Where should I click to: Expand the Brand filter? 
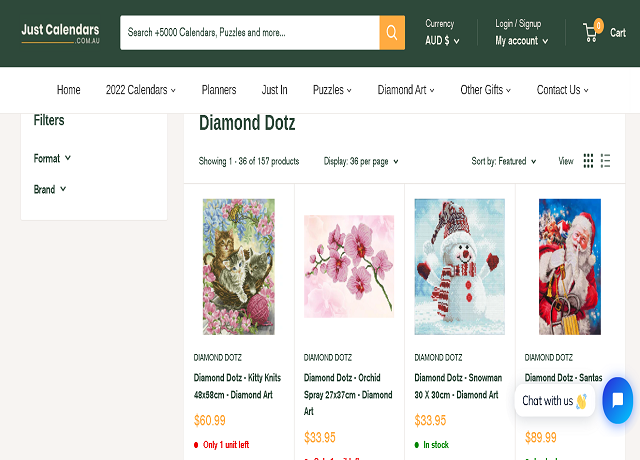point(50,189)
